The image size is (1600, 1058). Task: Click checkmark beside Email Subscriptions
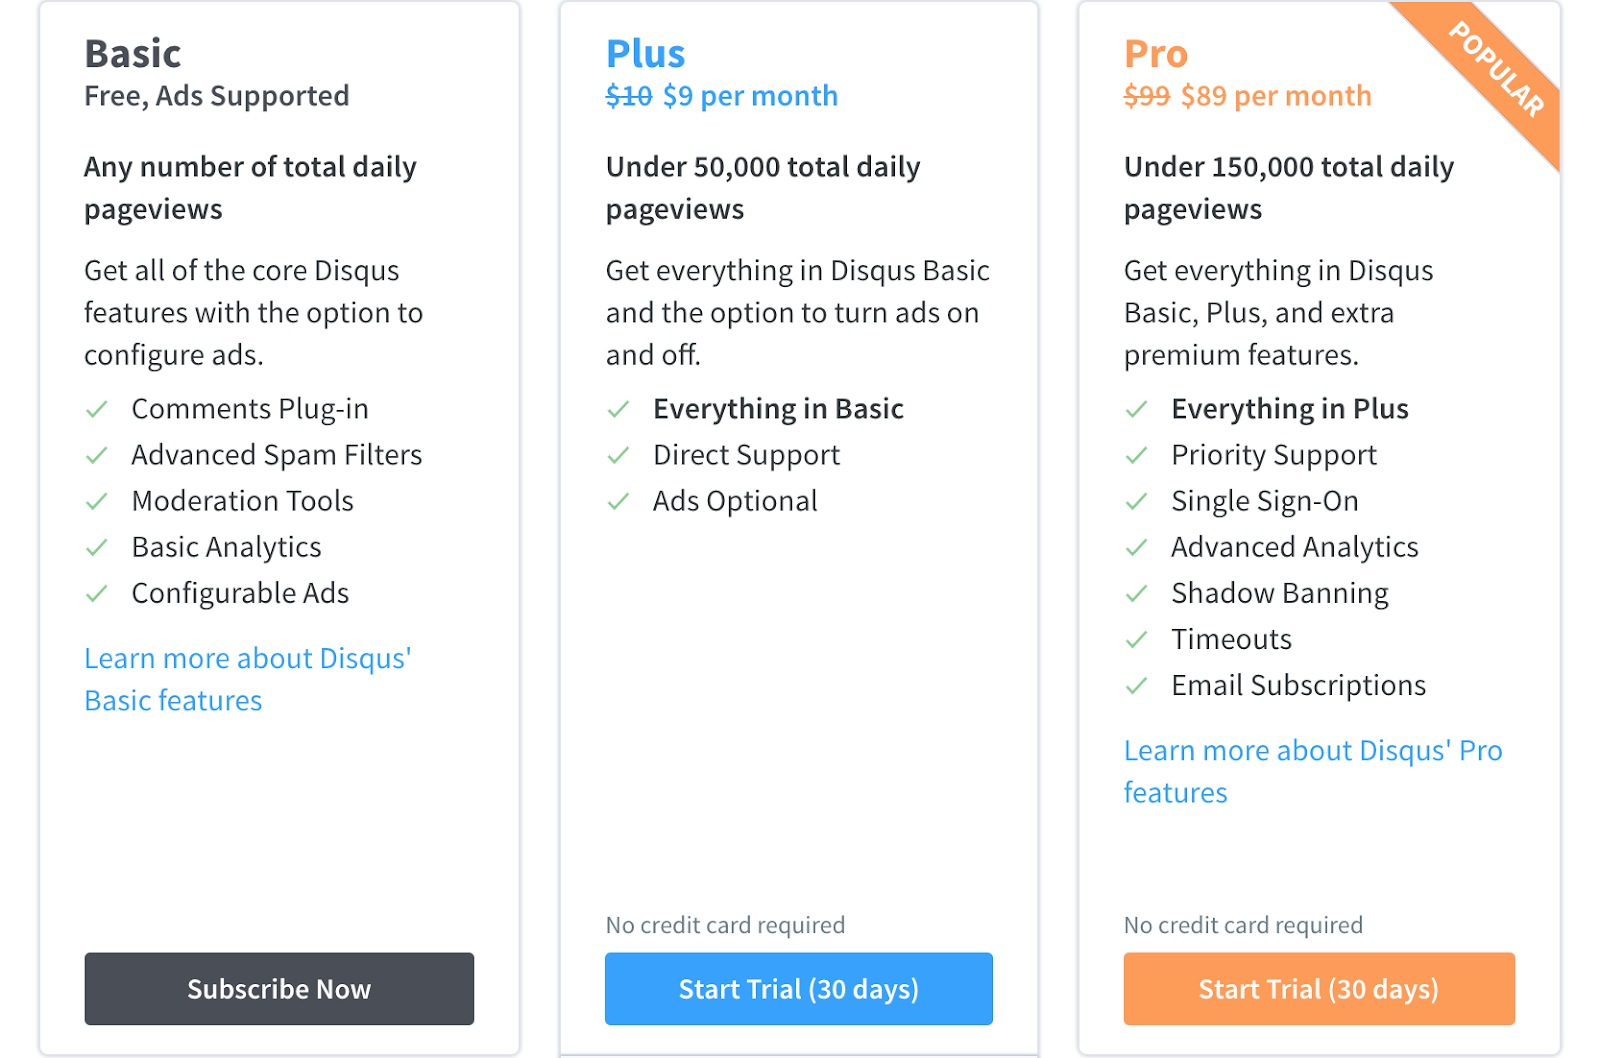point(1137,686)
